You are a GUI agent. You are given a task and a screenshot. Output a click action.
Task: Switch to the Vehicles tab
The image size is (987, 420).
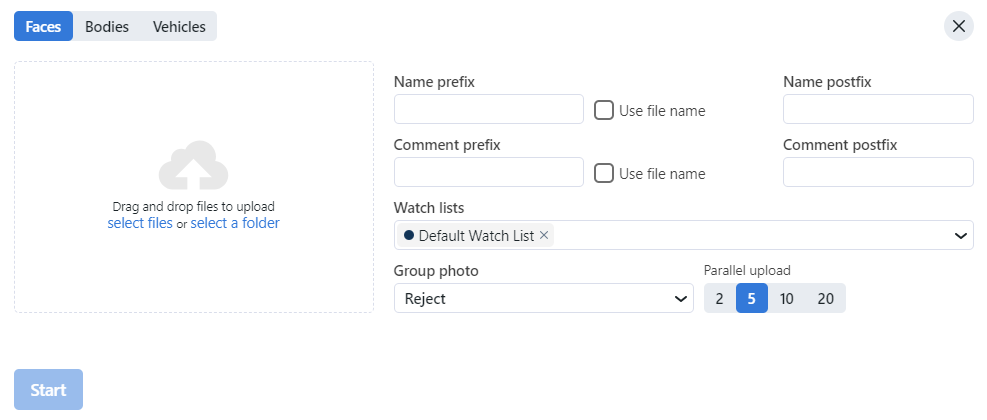(x=179, y=27)
